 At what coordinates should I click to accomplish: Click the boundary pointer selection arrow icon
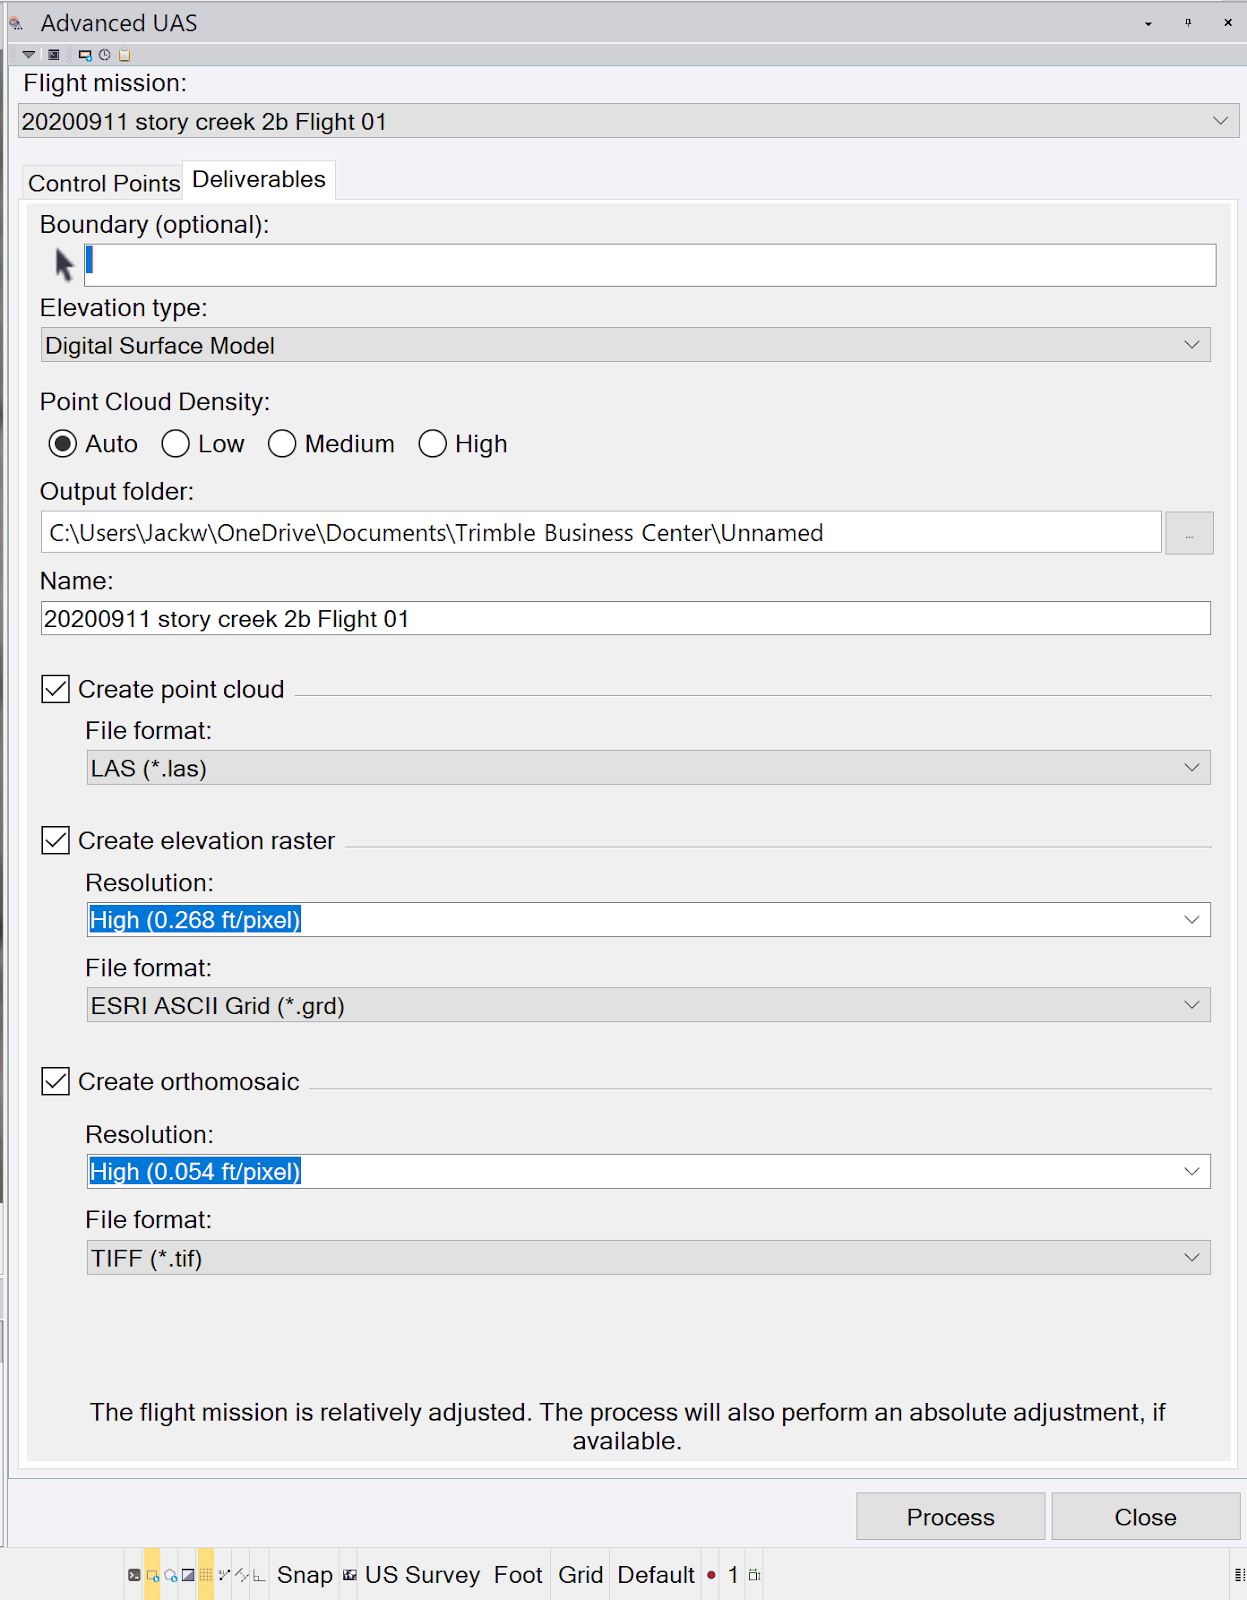(x=64, y=265)
